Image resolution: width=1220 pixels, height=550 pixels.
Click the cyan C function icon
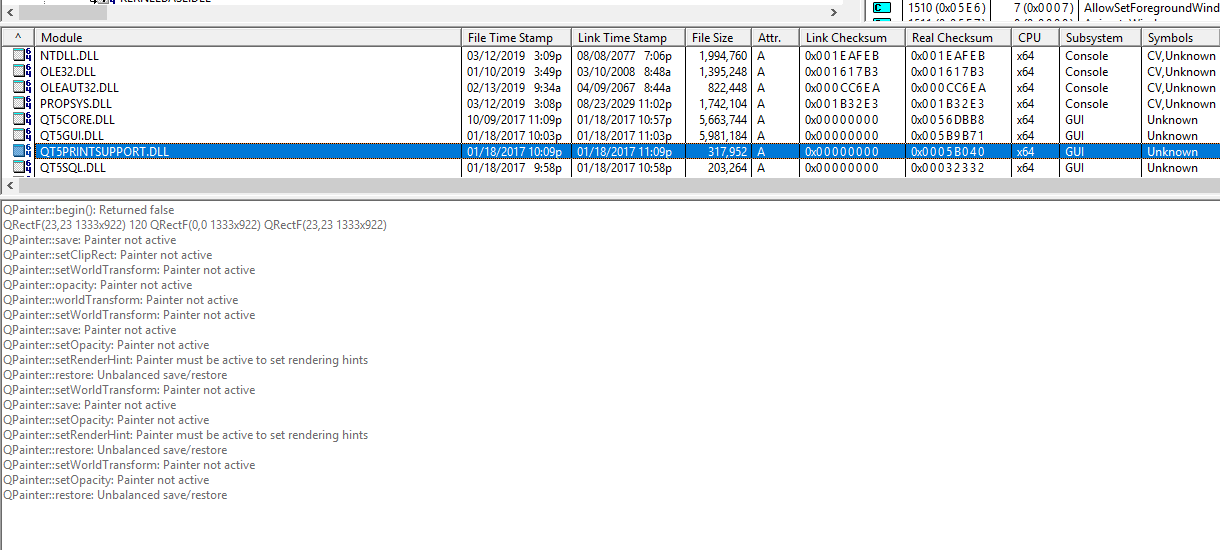[881, 8]
